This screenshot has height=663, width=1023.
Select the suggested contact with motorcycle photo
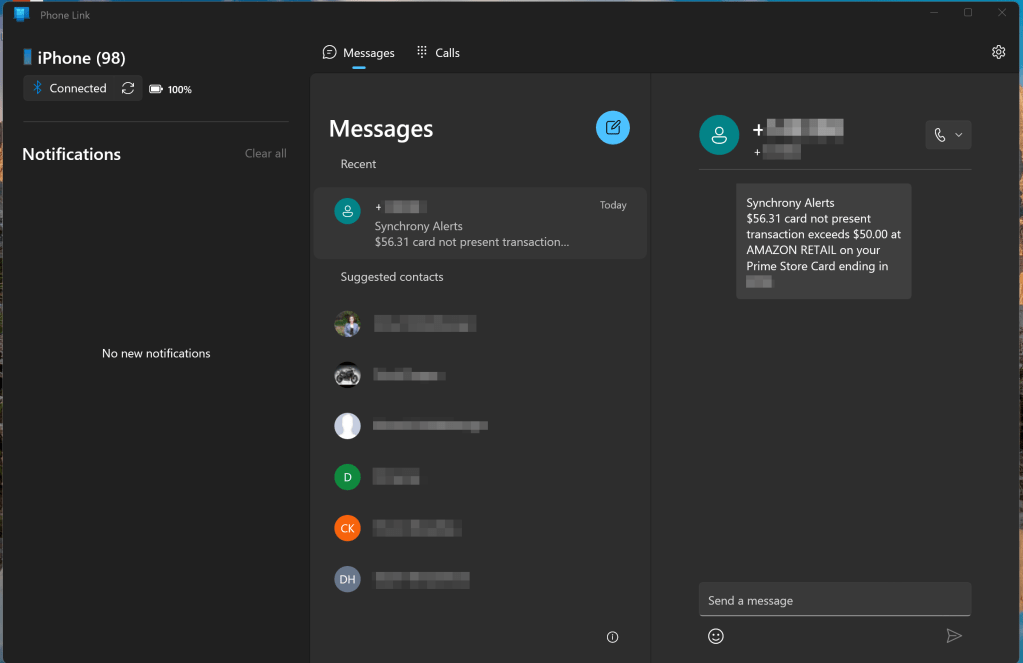[x=347, y=375]
